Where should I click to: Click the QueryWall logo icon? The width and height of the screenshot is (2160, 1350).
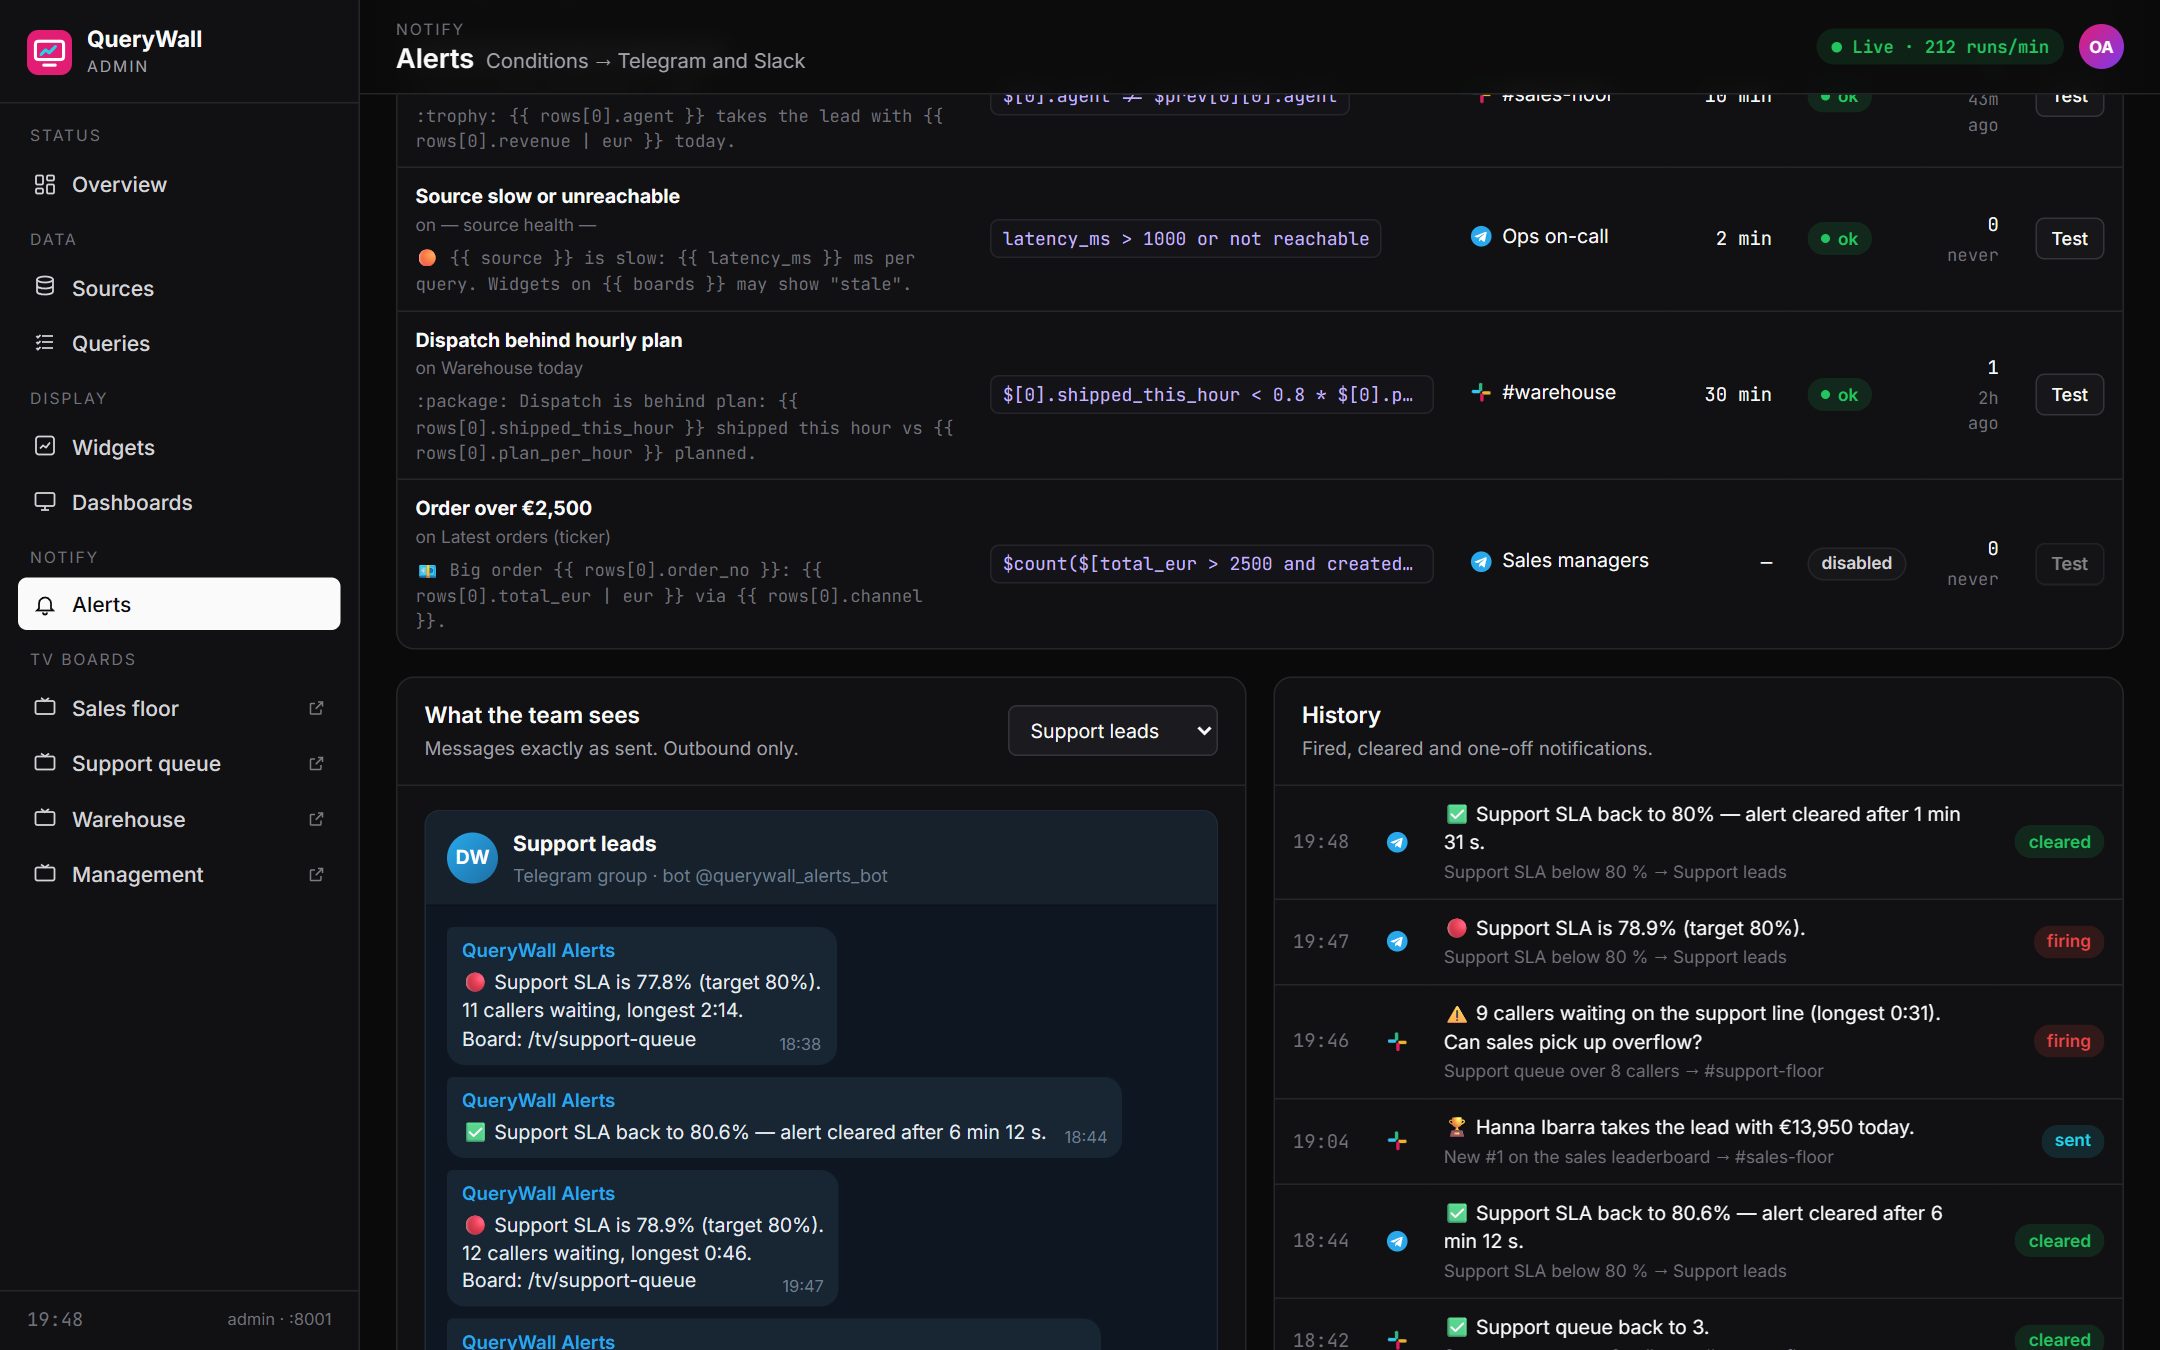click(49, 52)
